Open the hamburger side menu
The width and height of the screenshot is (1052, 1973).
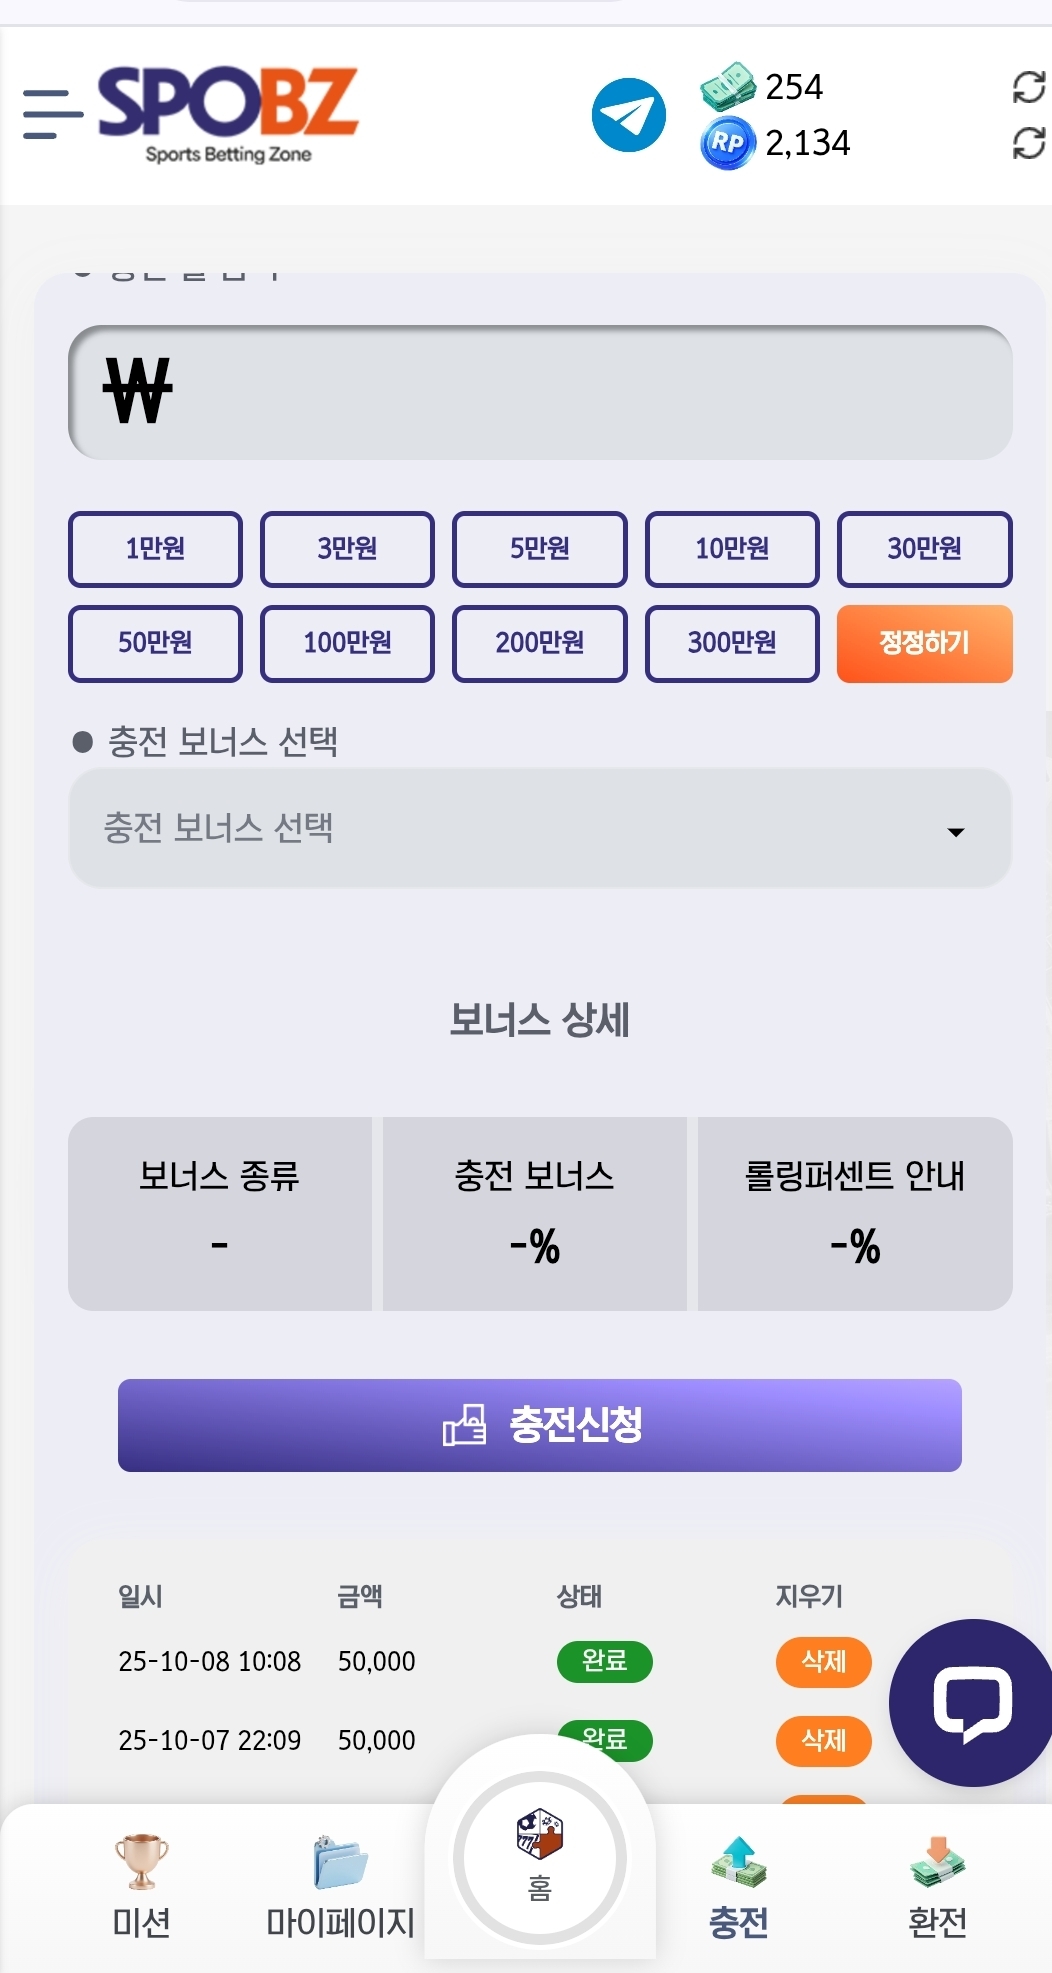(52, 114)
